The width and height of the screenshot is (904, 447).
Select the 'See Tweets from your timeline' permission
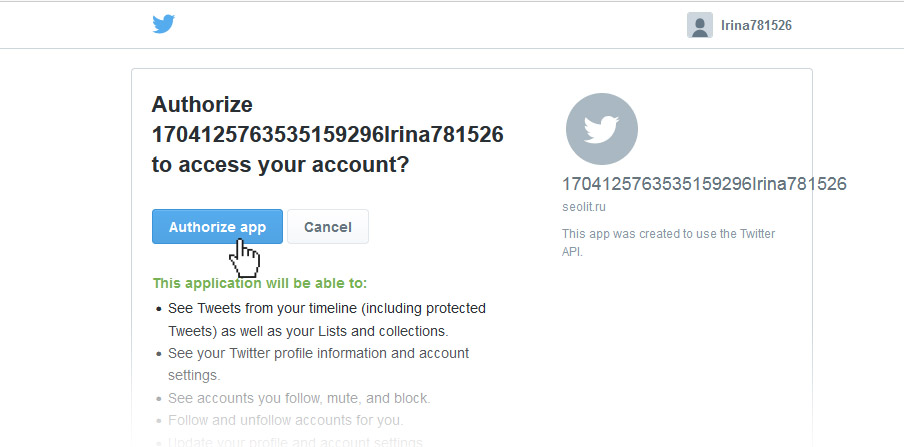point(327,308)
